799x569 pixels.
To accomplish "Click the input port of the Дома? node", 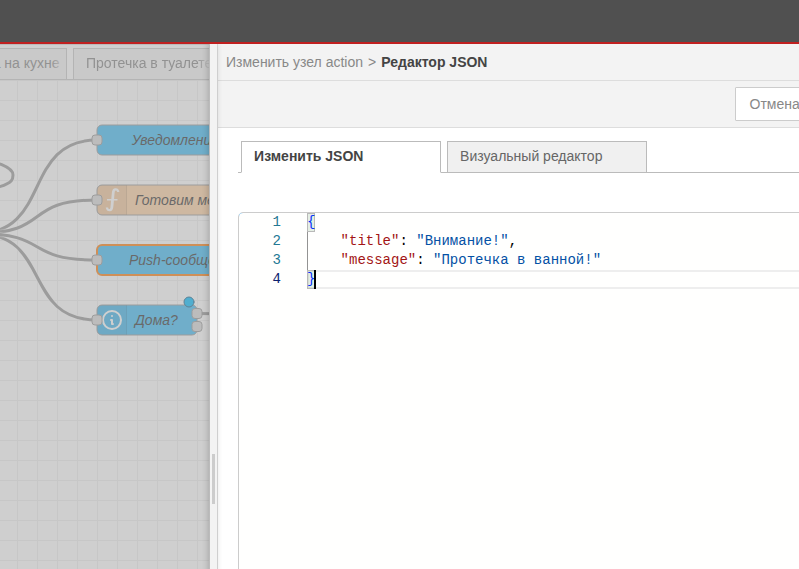I will coord(97,320).
